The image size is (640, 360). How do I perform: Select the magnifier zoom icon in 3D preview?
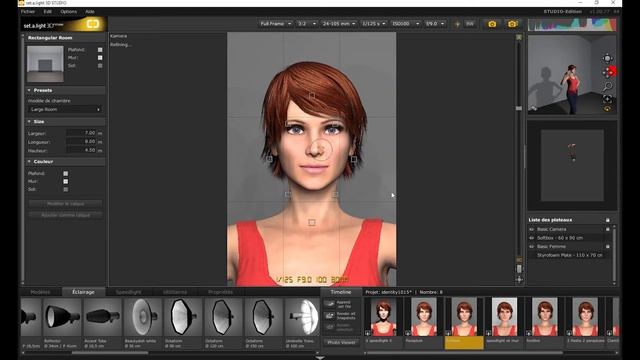607,86
